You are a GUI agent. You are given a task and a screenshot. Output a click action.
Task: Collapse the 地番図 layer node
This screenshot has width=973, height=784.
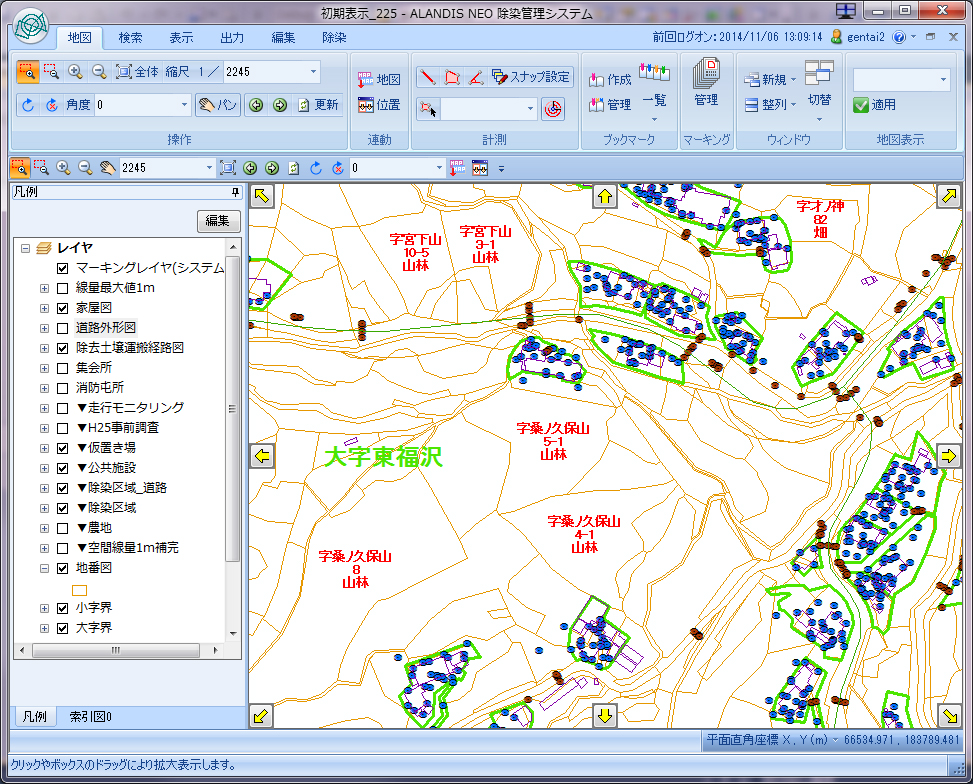coord(44,568)
